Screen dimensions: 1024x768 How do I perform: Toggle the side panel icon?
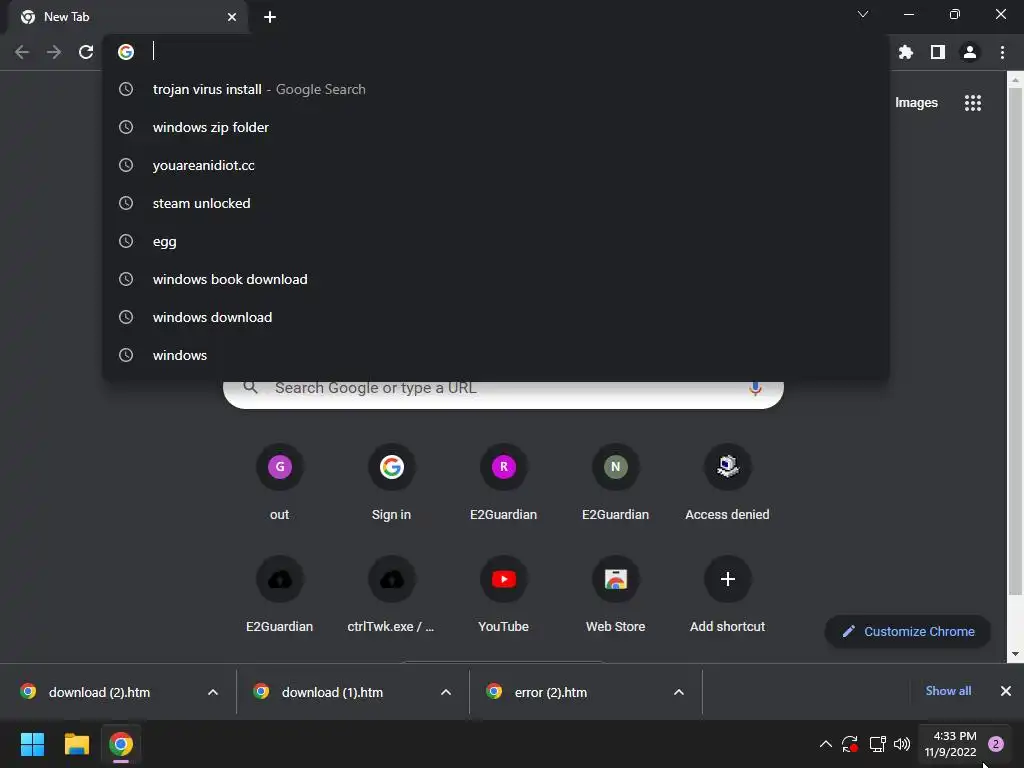(x=938, y=52)
